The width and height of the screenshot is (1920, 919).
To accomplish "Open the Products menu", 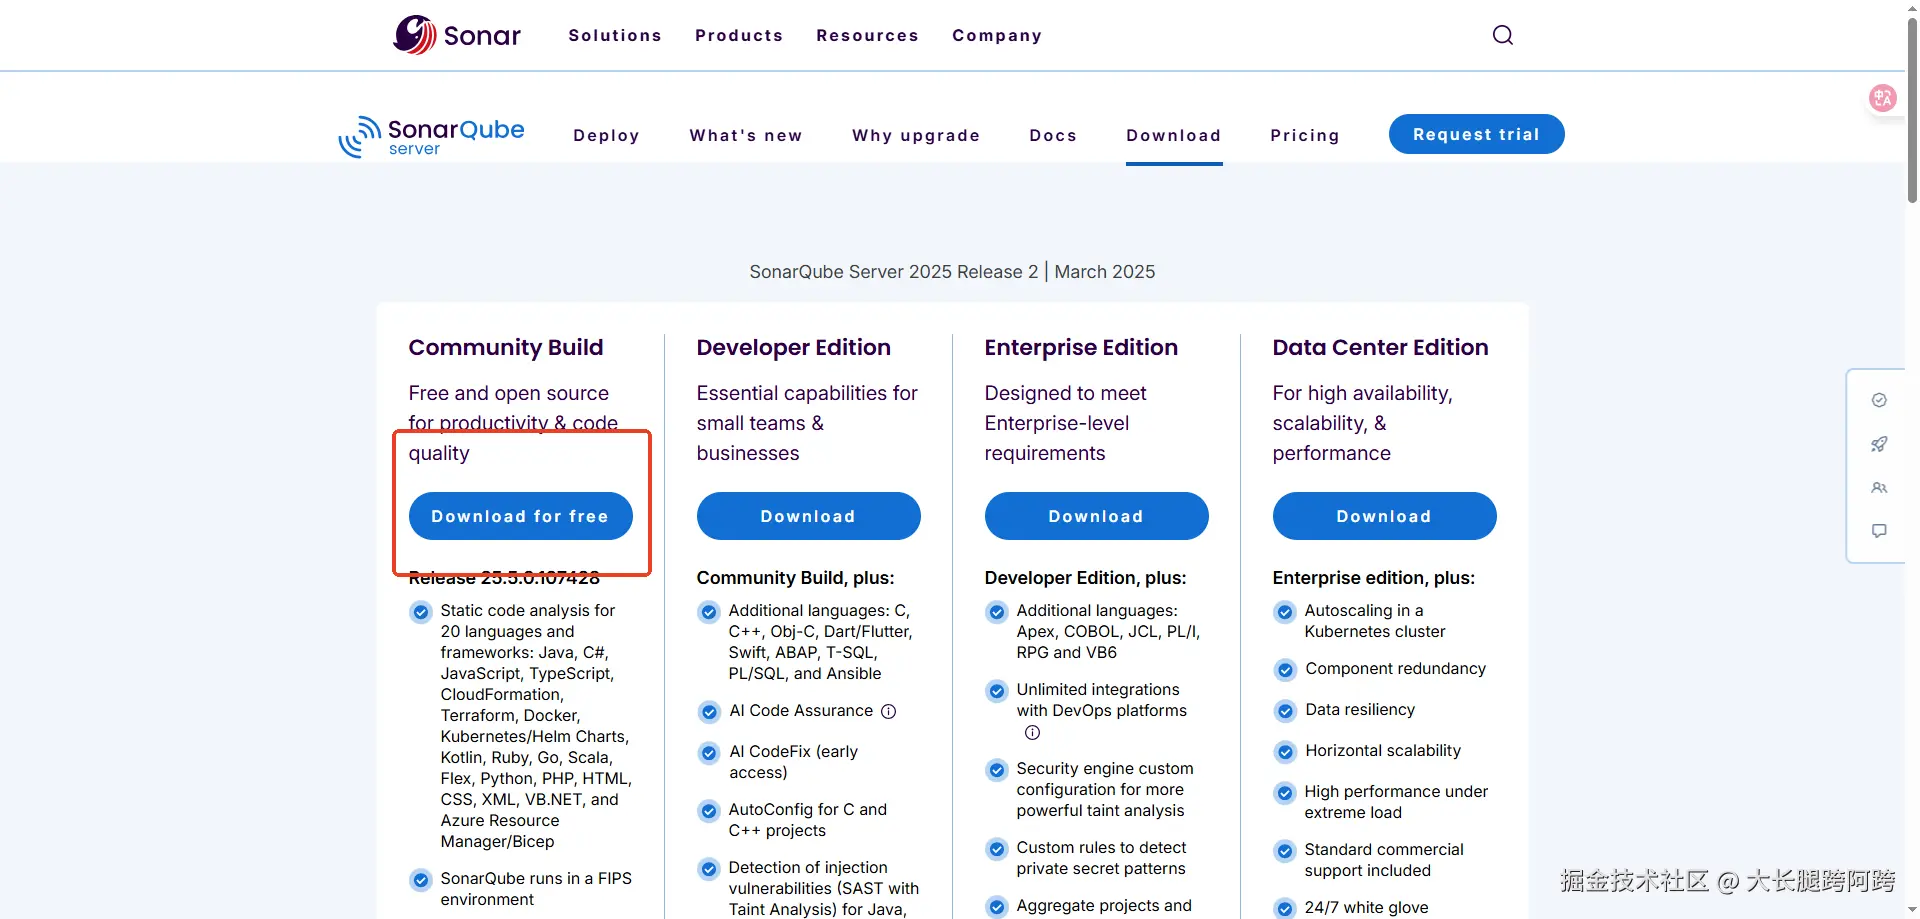I will click(x=739, y=35).
